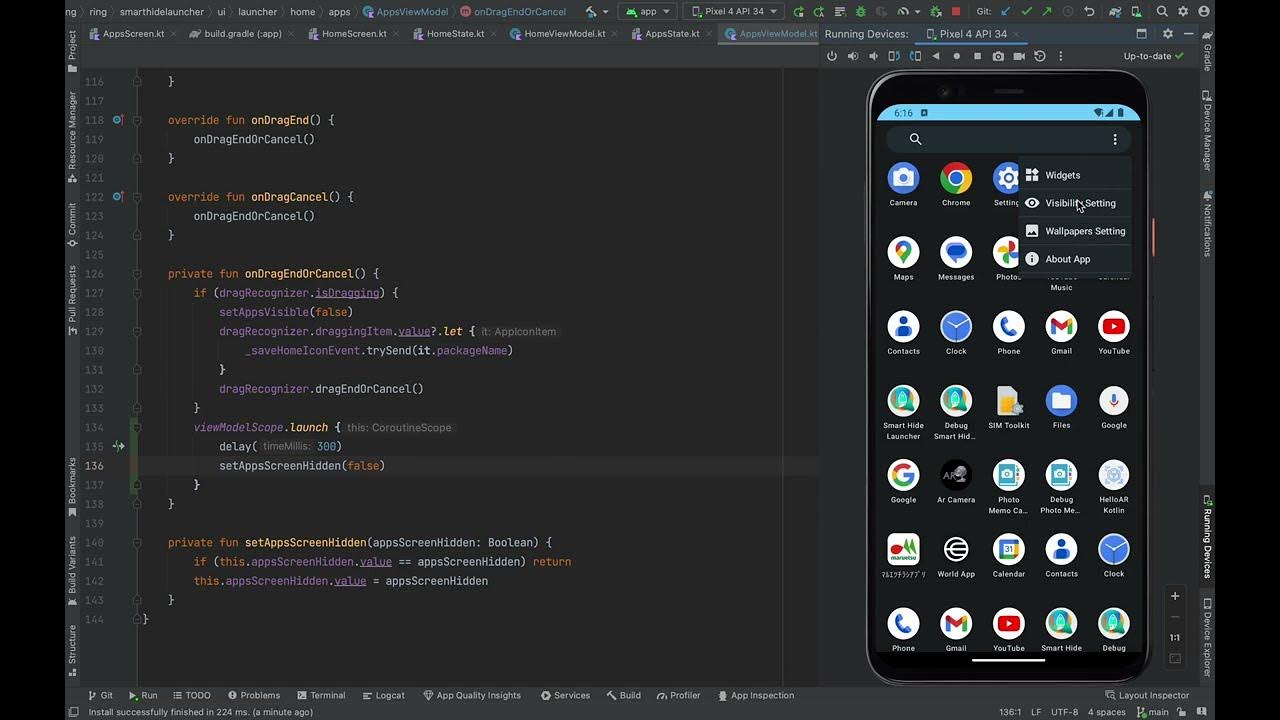Choose Wallpapers Setting in popup menu
Viewport: 1280px width, 720px height.
coord(1075,231)
